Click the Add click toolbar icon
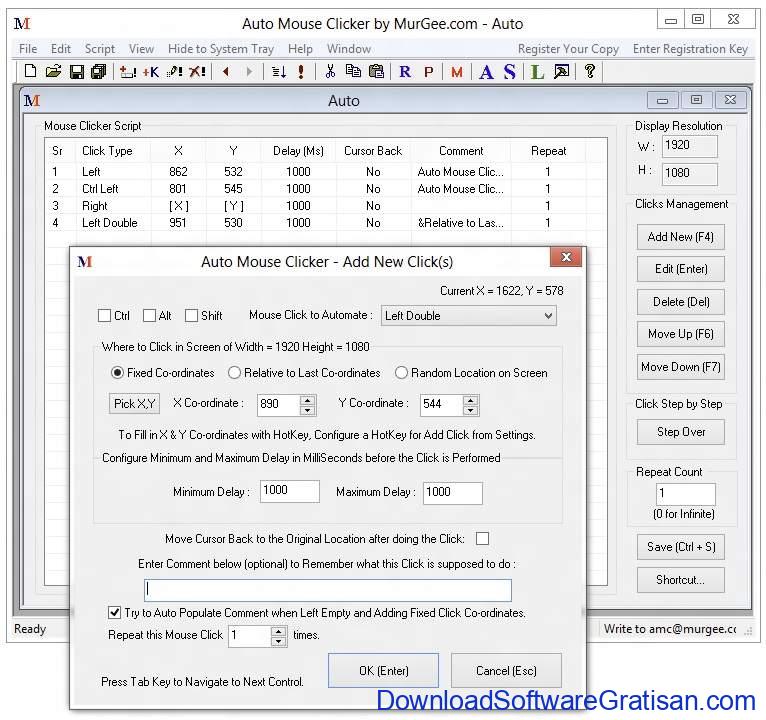This screenshot has height=720, width=766. [128, 72]
